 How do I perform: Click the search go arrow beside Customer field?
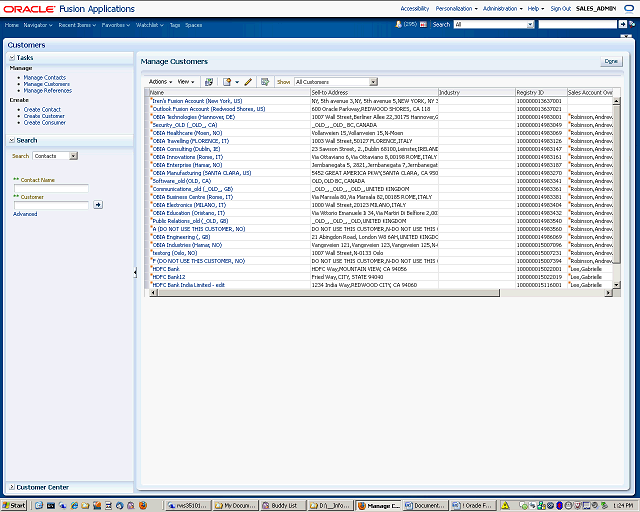coord(98,204)
